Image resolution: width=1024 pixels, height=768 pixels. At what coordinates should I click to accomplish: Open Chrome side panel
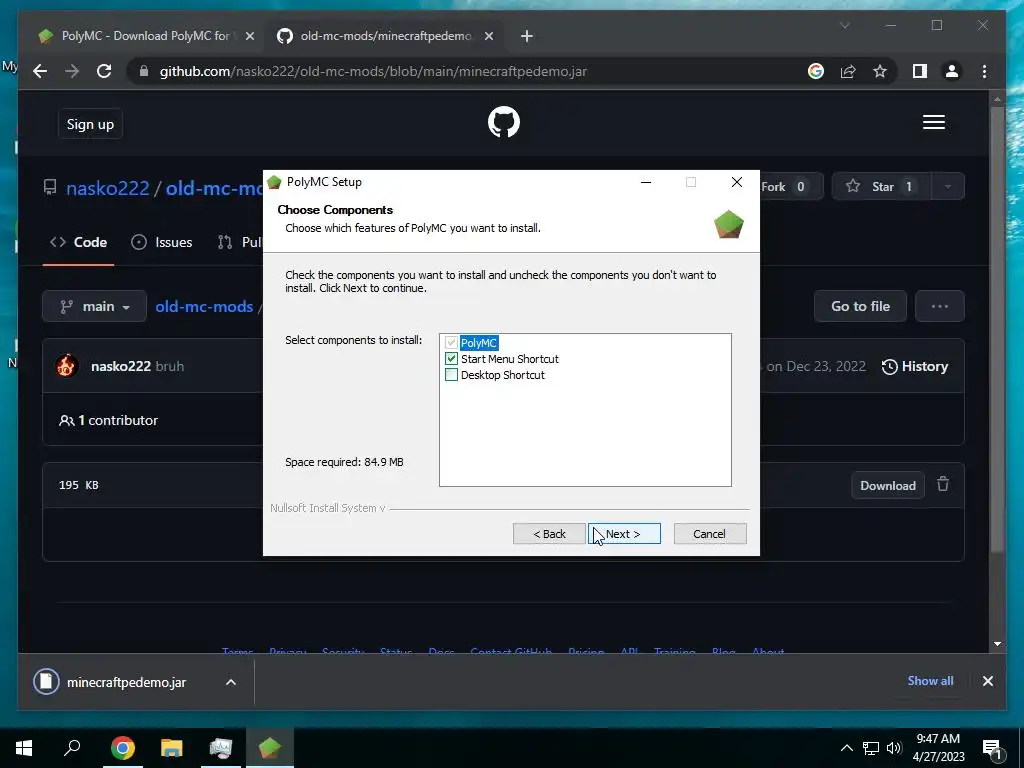(920, 71)
